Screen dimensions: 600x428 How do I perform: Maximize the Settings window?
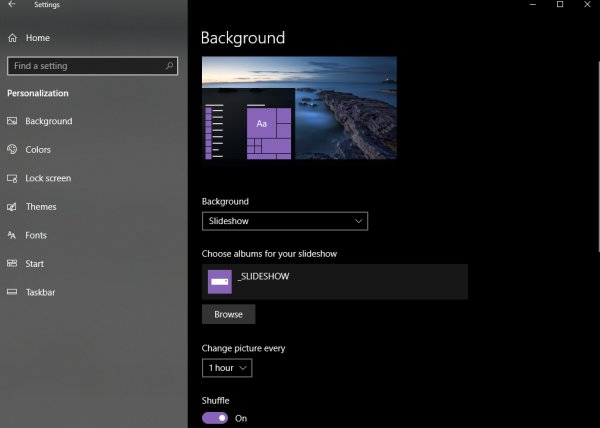tap(560, 4)
